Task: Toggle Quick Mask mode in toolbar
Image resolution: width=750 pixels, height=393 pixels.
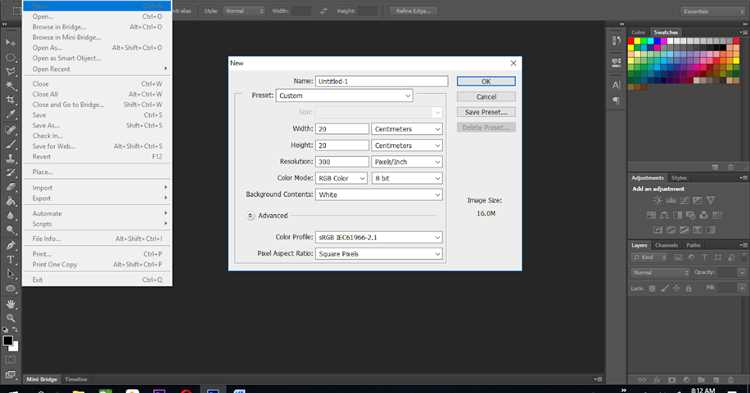Action: tap(10, 360)
